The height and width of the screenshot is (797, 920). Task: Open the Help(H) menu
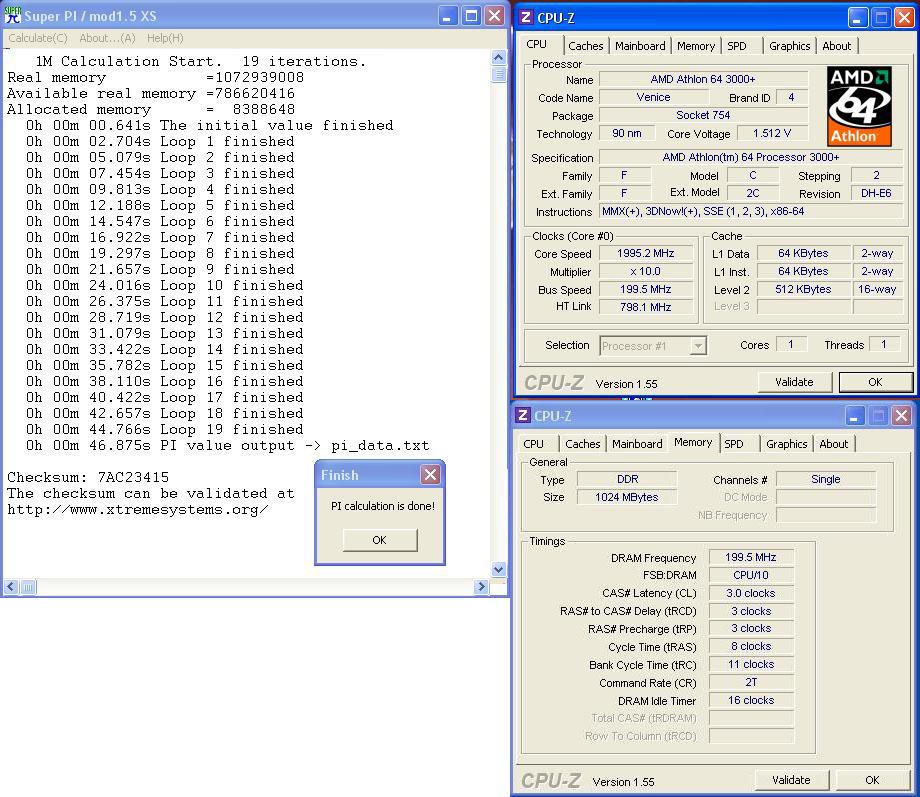pyautogui.click(x=165, y=38)
